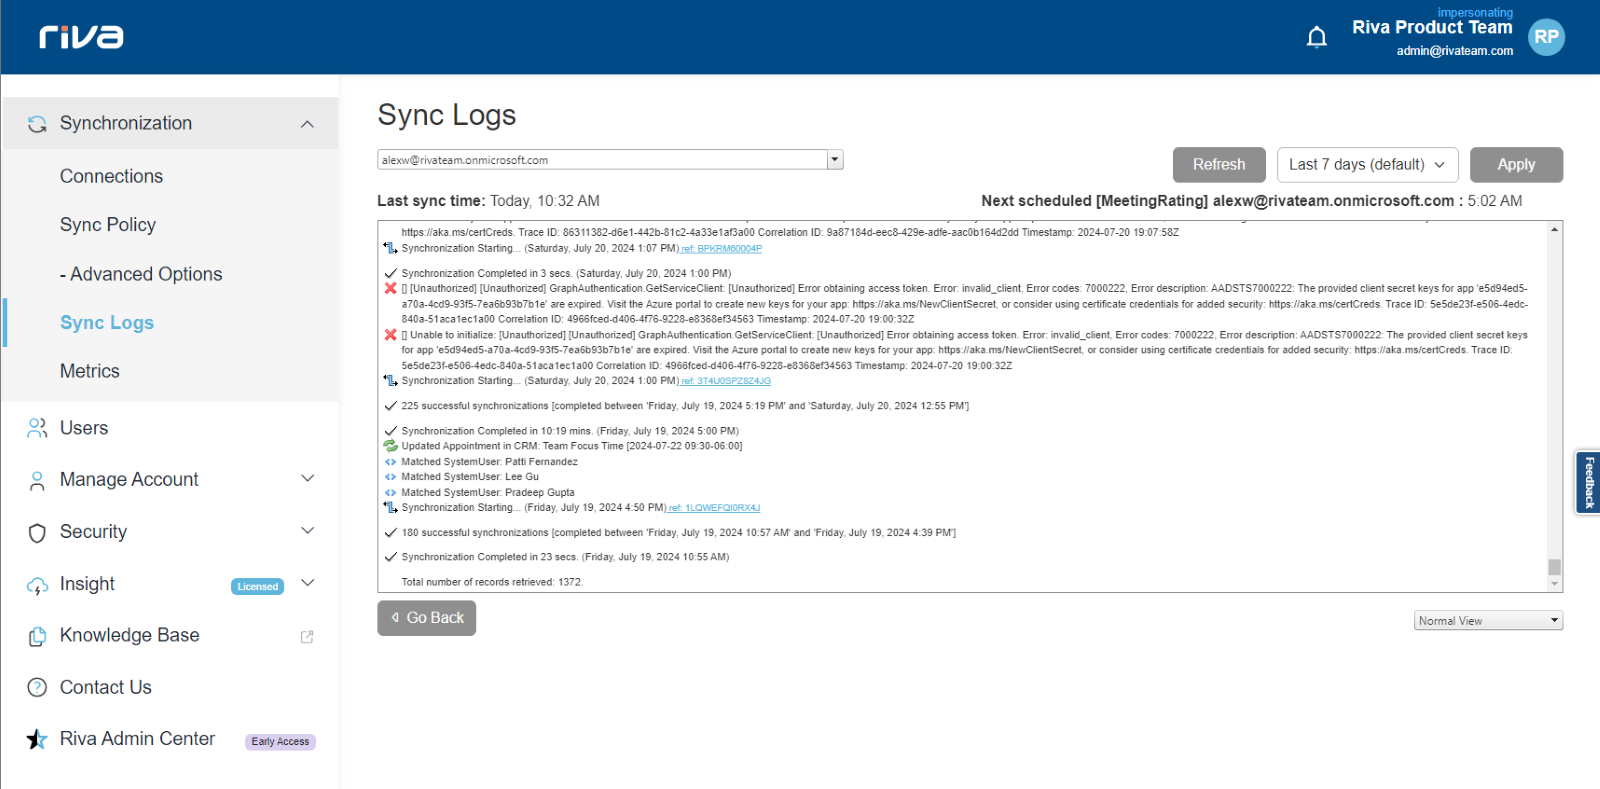Image resolution: width=1600 pixels, height=789 pixels.
Task: Click 'Synchronization Completed in 10:19 mins' entry
Action: click(570, 431)
